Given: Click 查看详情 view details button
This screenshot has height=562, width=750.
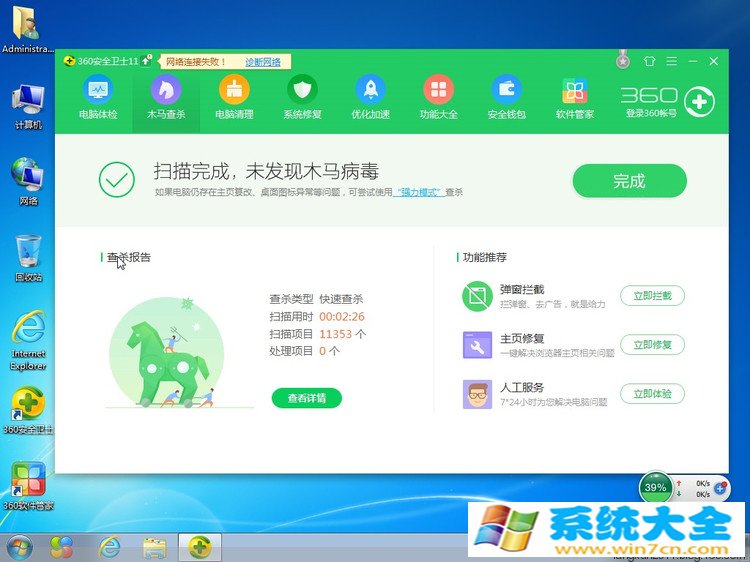Looking at the screenshot, I should (307, 398).
